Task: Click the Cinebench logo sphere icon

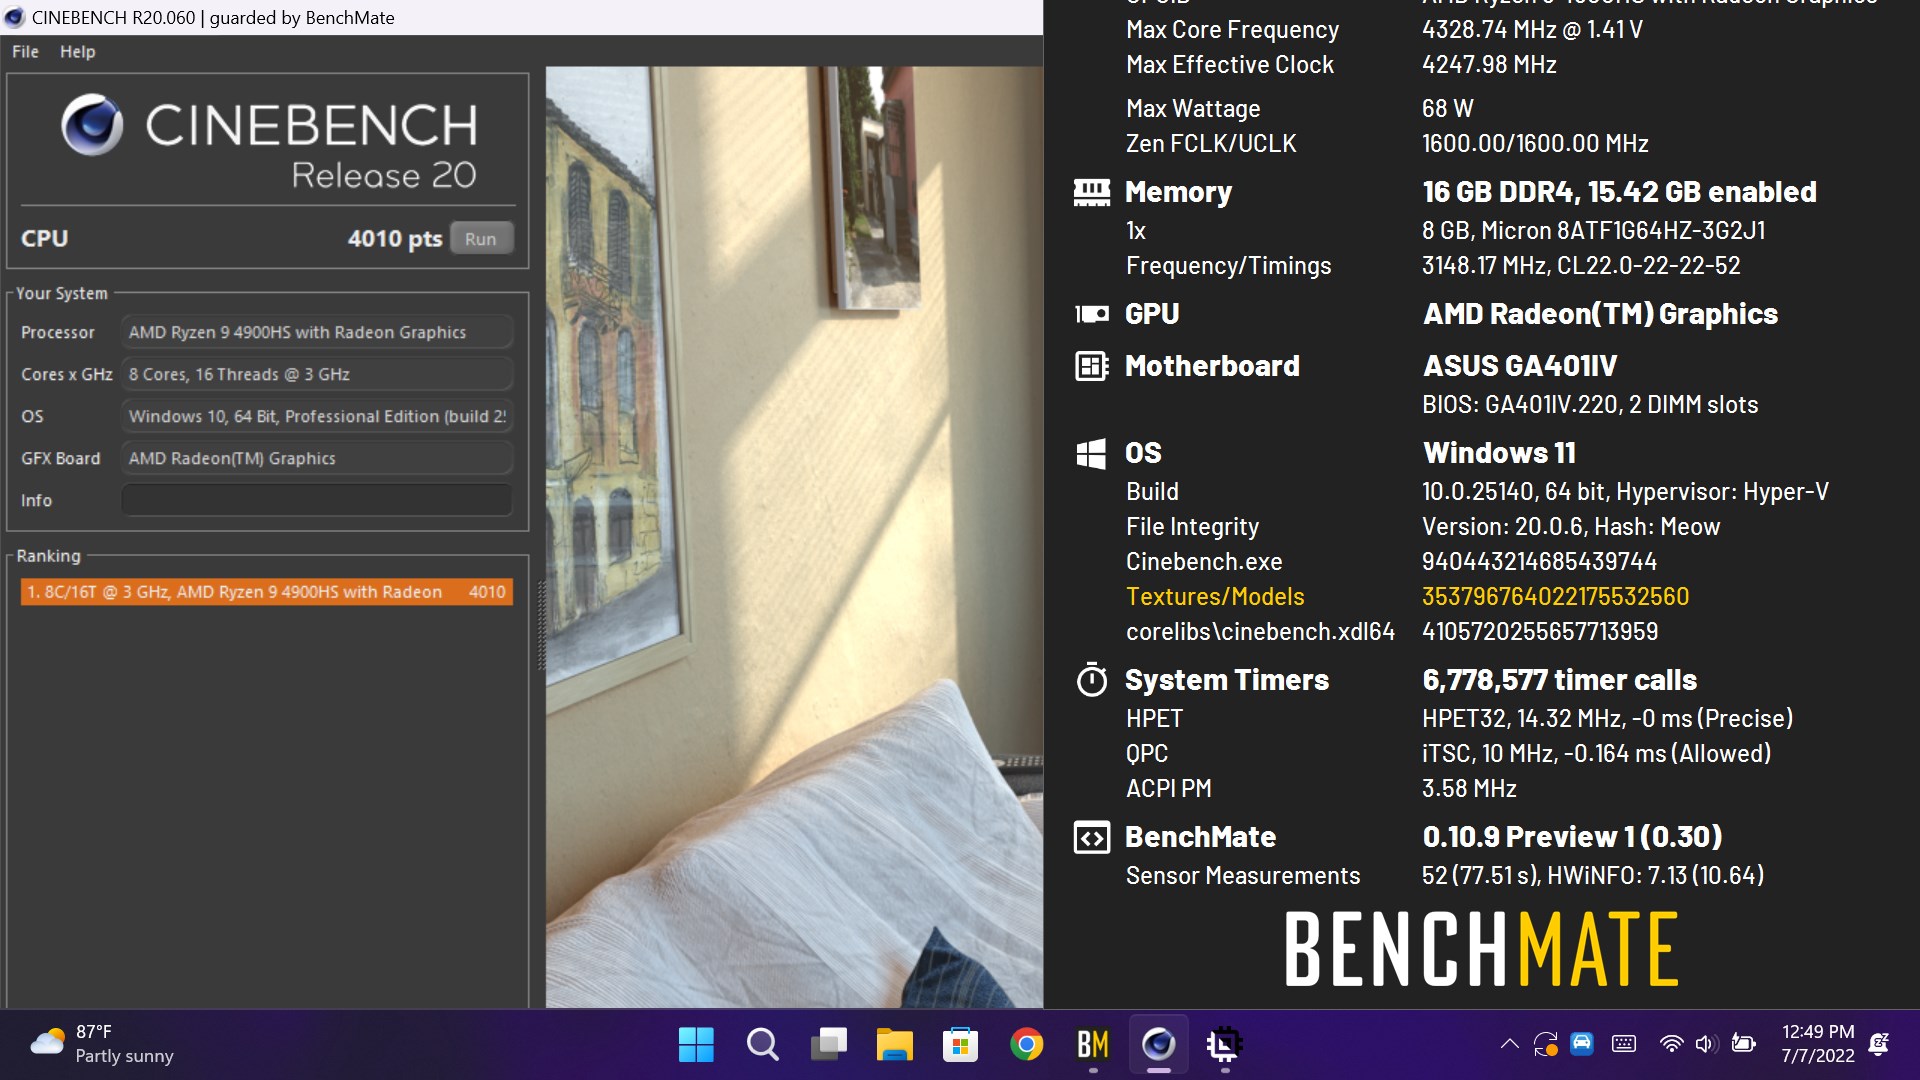Action: (x=92, y=125)
